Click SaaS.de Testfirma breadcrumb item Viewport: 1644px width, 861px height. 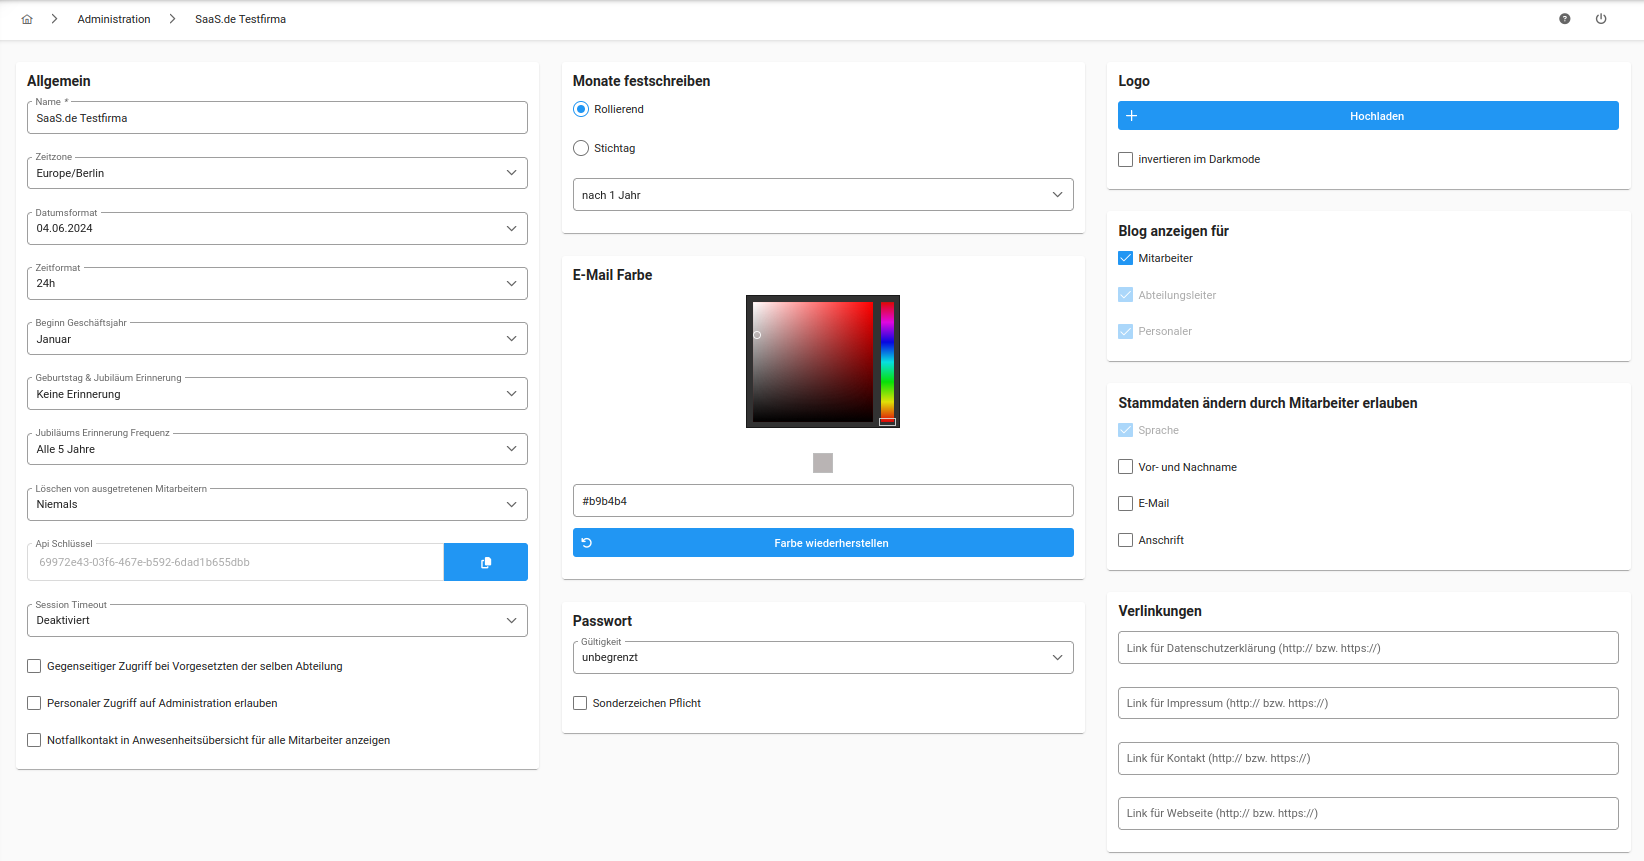click(x=240, y=19)
